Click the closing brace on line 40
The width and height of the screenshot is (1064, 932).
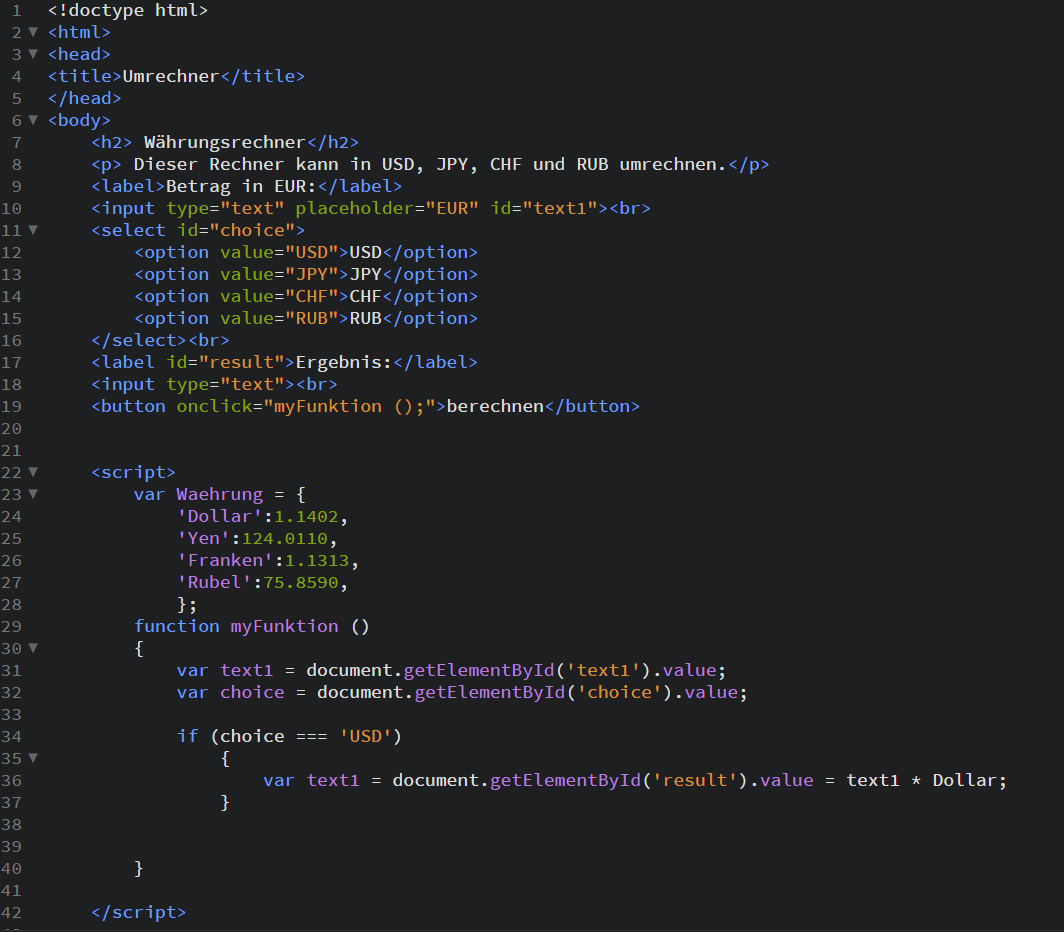click(138, 869)
